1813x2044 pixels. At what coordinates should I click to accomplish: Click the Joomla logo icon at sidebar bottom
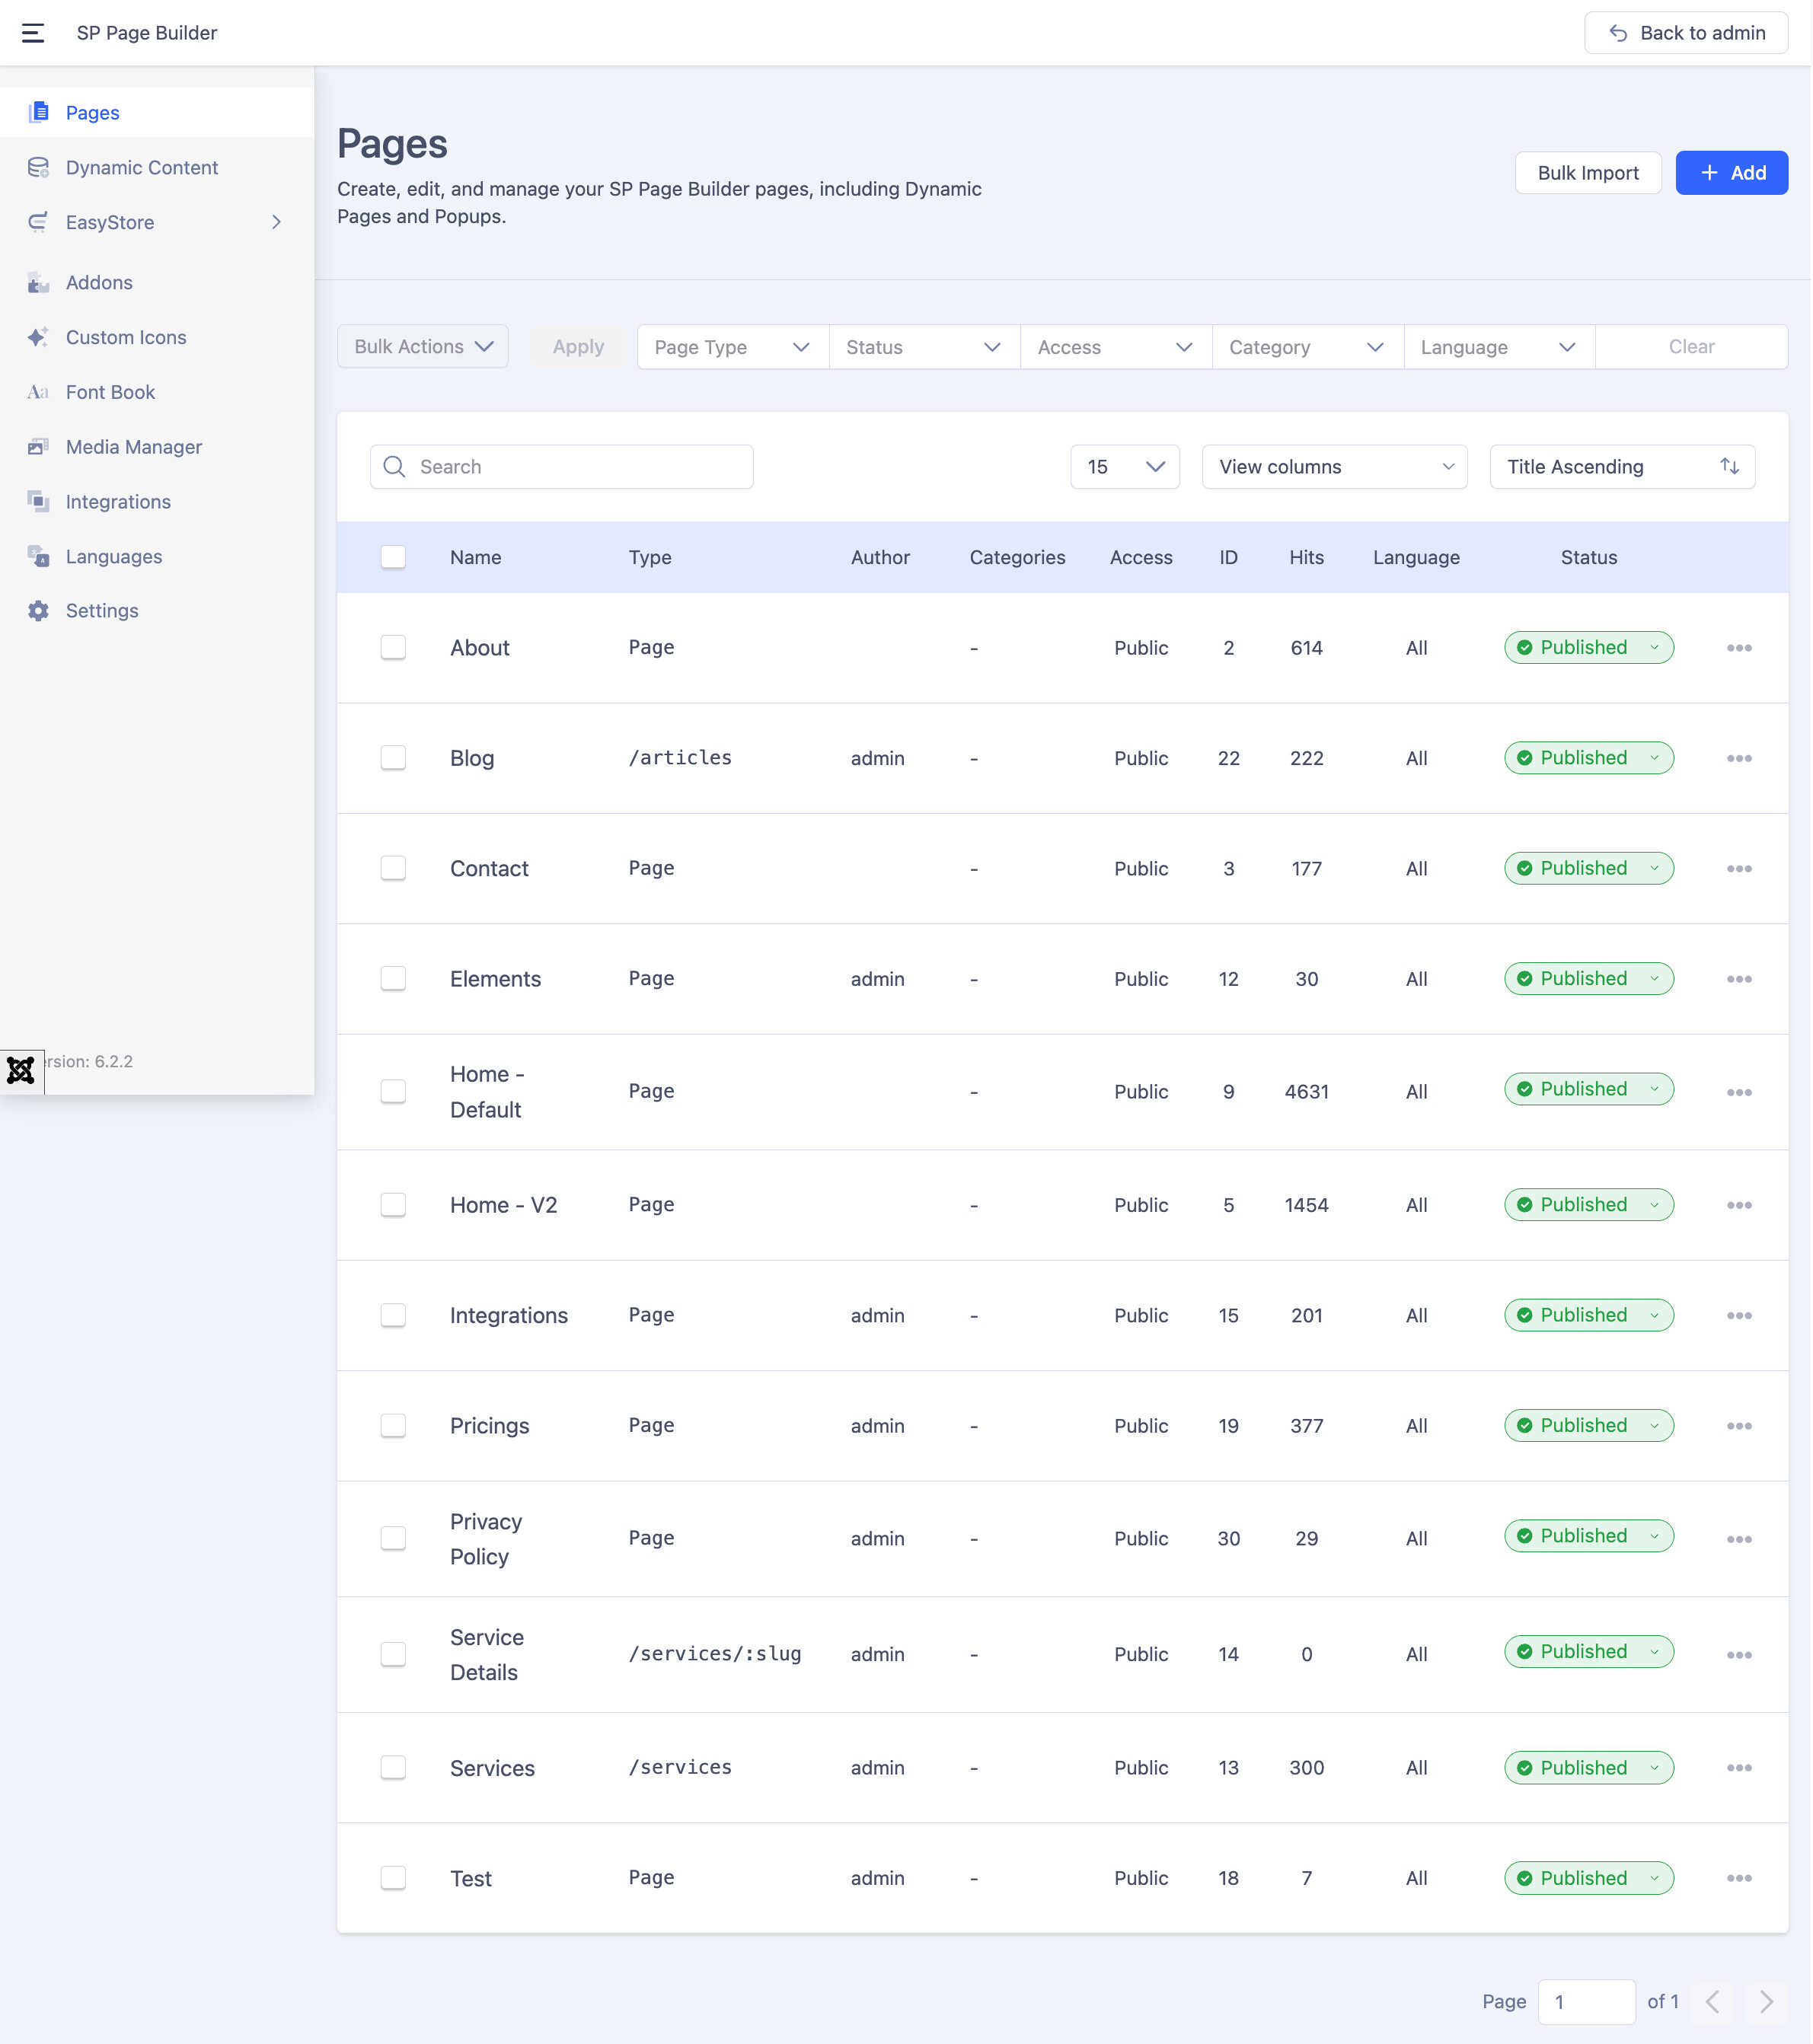point(21,1070)
